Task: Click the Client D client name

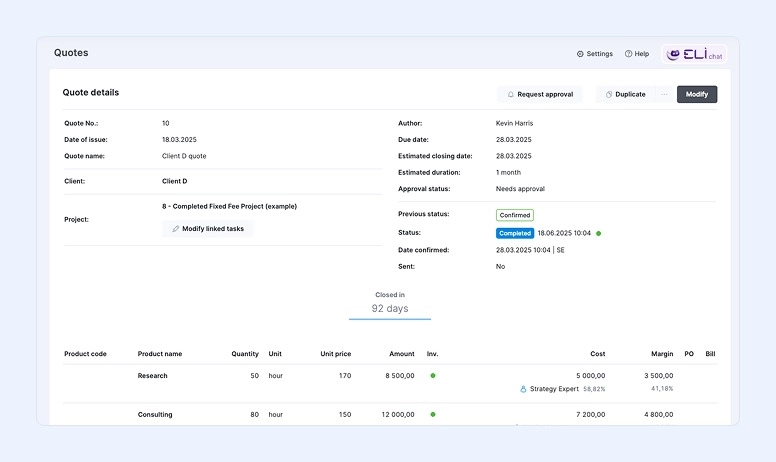Action: point(174,181)
